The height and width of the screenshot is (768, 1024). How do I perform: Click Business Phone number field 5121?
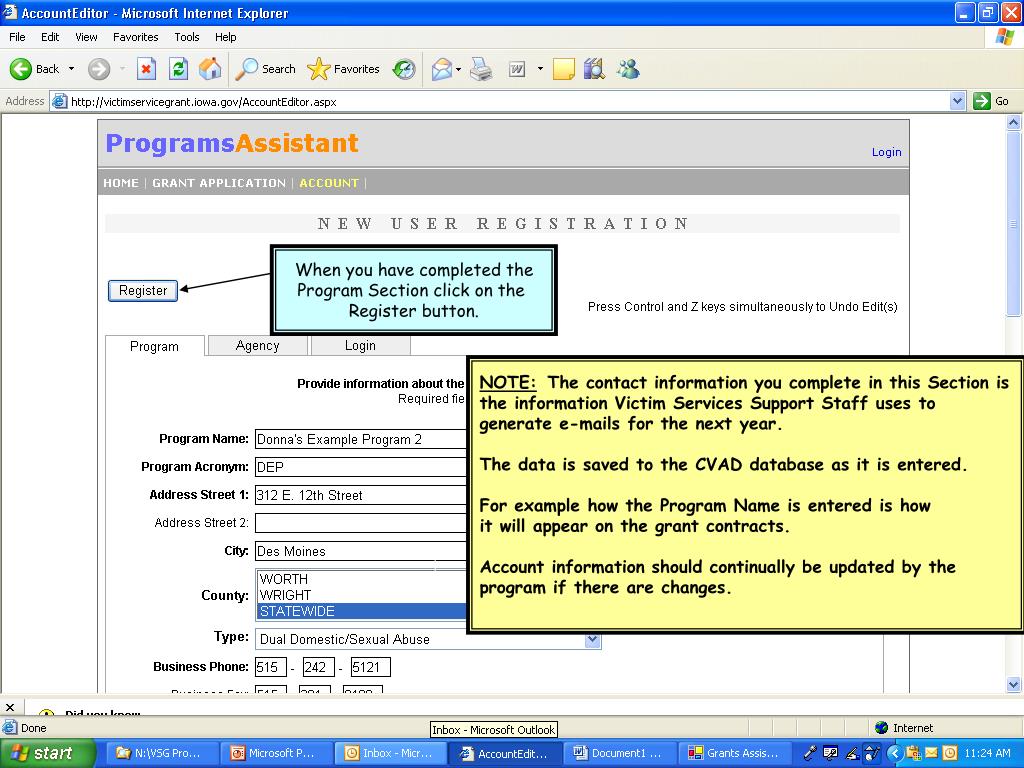pyautogui.click(x=370, y=667)
